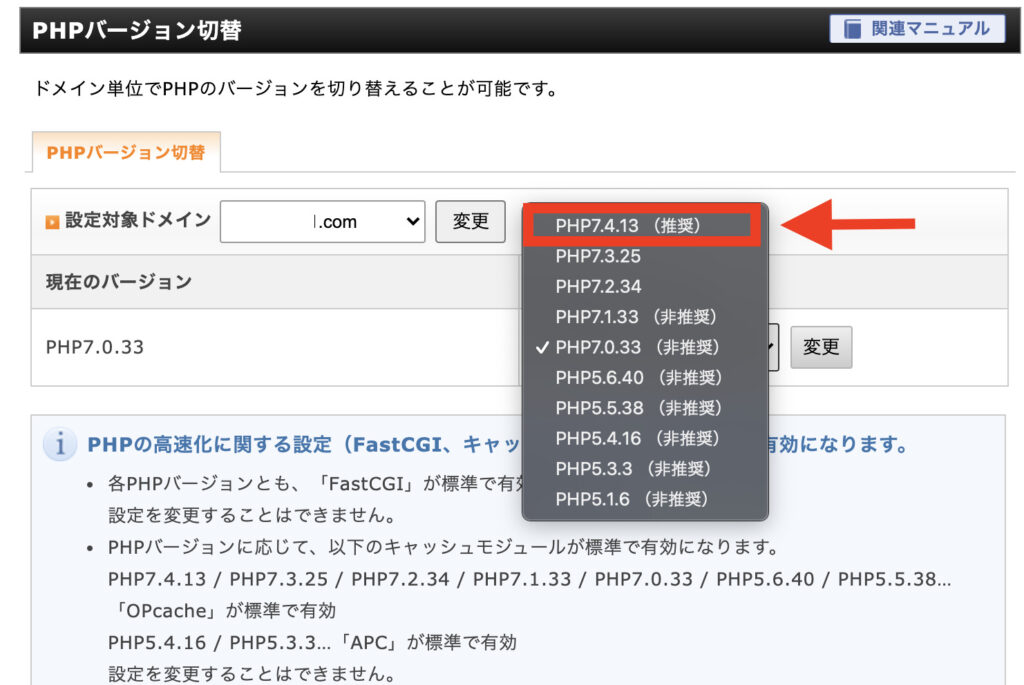The width and height of the screenshot is (1024, 685).
Task: Click the book icon beside 関連マニュアル
Action: point(852,29)
